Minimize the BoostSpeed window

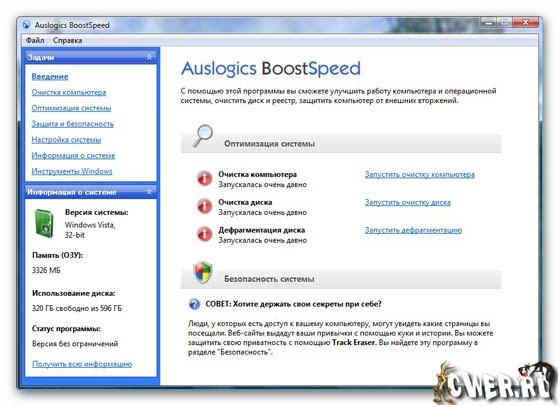pyautogui.click(x=489, y=23)
